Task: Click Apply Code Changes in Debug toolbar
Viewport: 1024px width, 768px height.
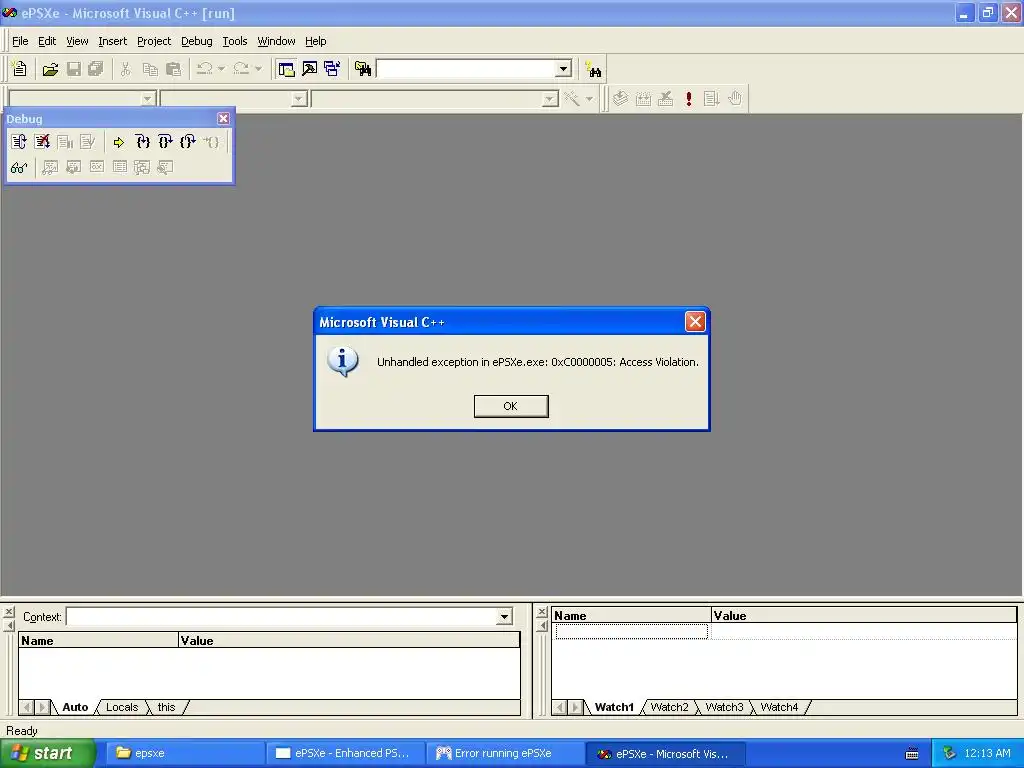Action: [88, 142]
